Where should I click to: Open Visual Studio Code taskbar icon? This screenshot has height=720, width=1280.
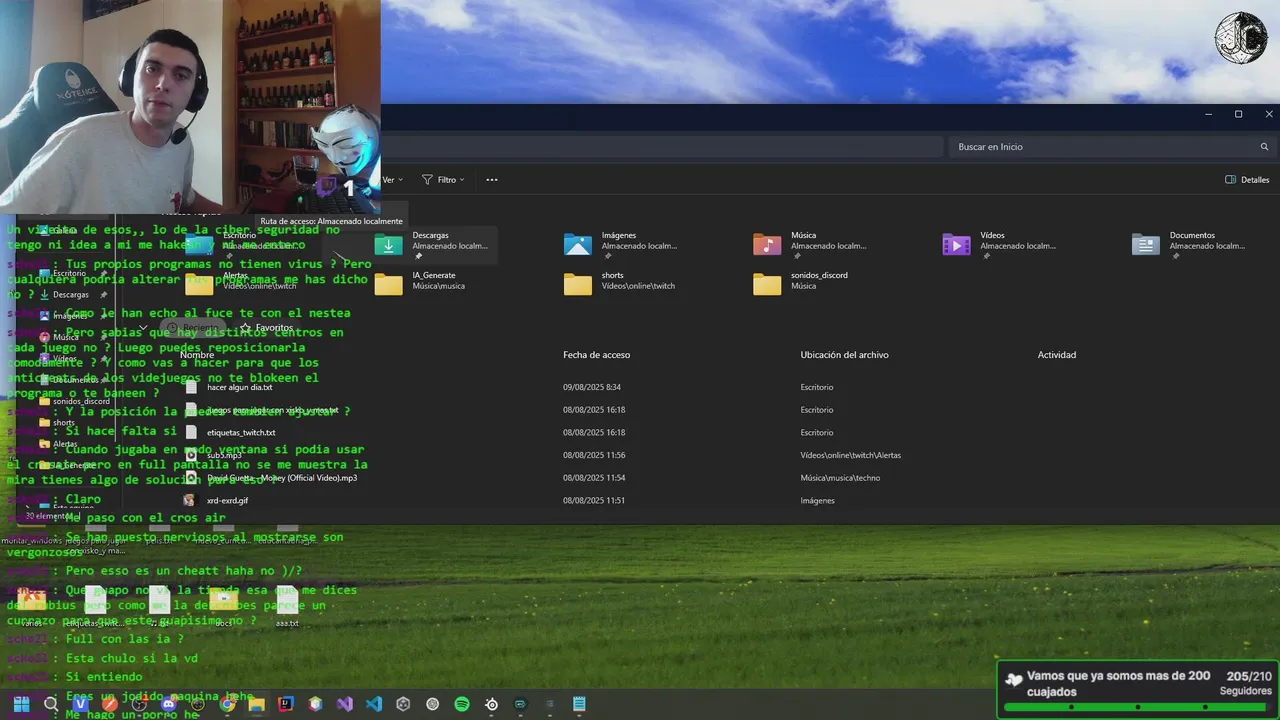tap(374, 704)
